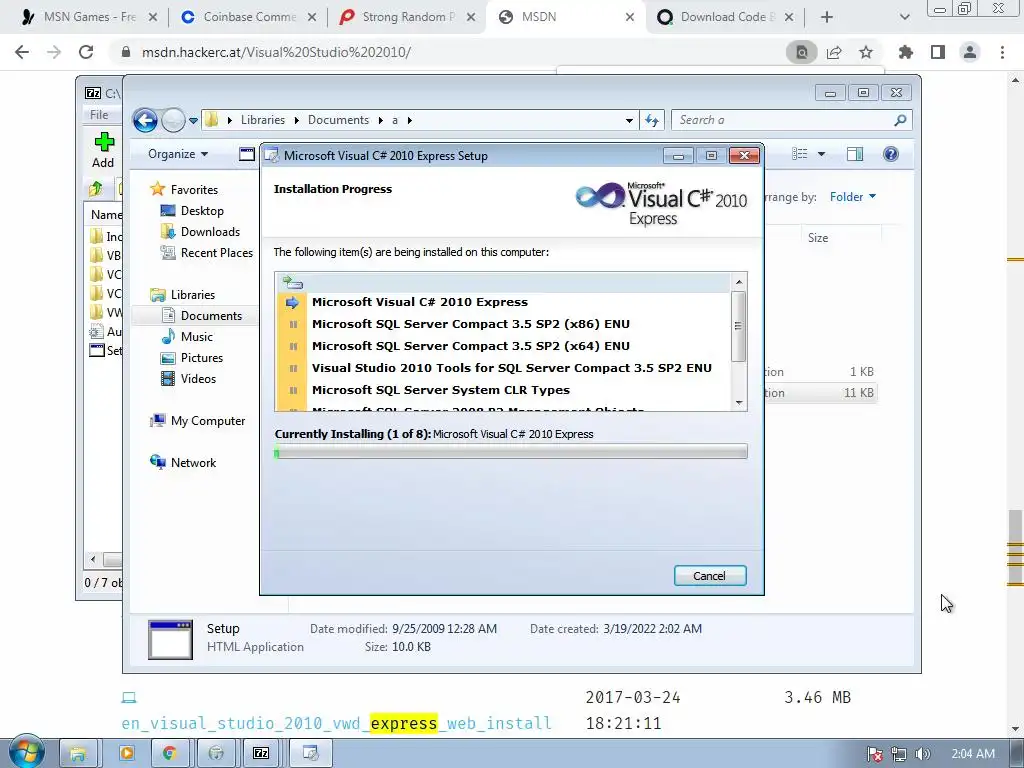The height and width of the screenshot is (768, 1024).
Task: Open Favorites in navigation pane
Action: (194, 189)
